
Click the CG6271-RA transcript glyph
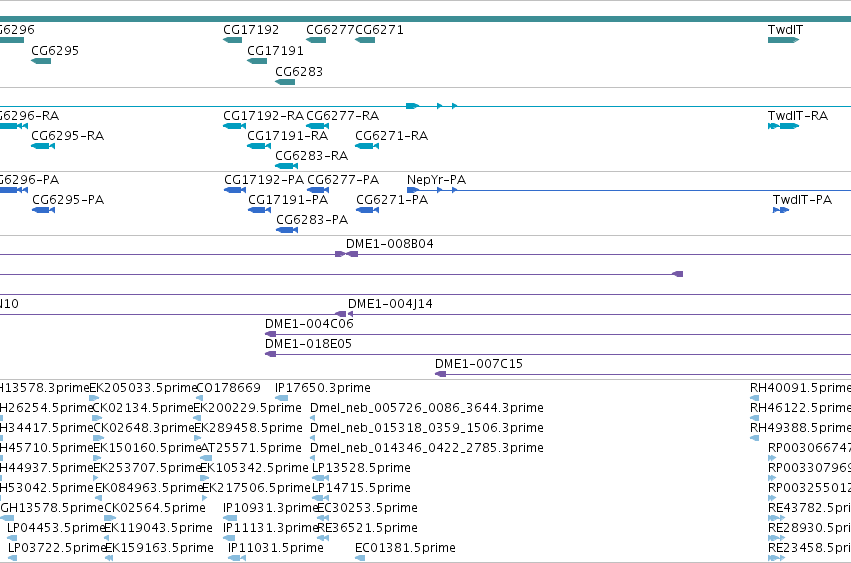(367, 146)
